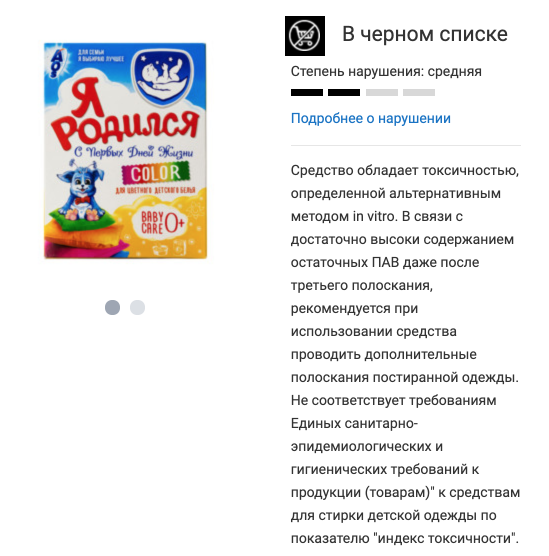Click the crossed-out shopping cart blacklist icon
This screenshot has width=549, height=556.
[305, 35]
